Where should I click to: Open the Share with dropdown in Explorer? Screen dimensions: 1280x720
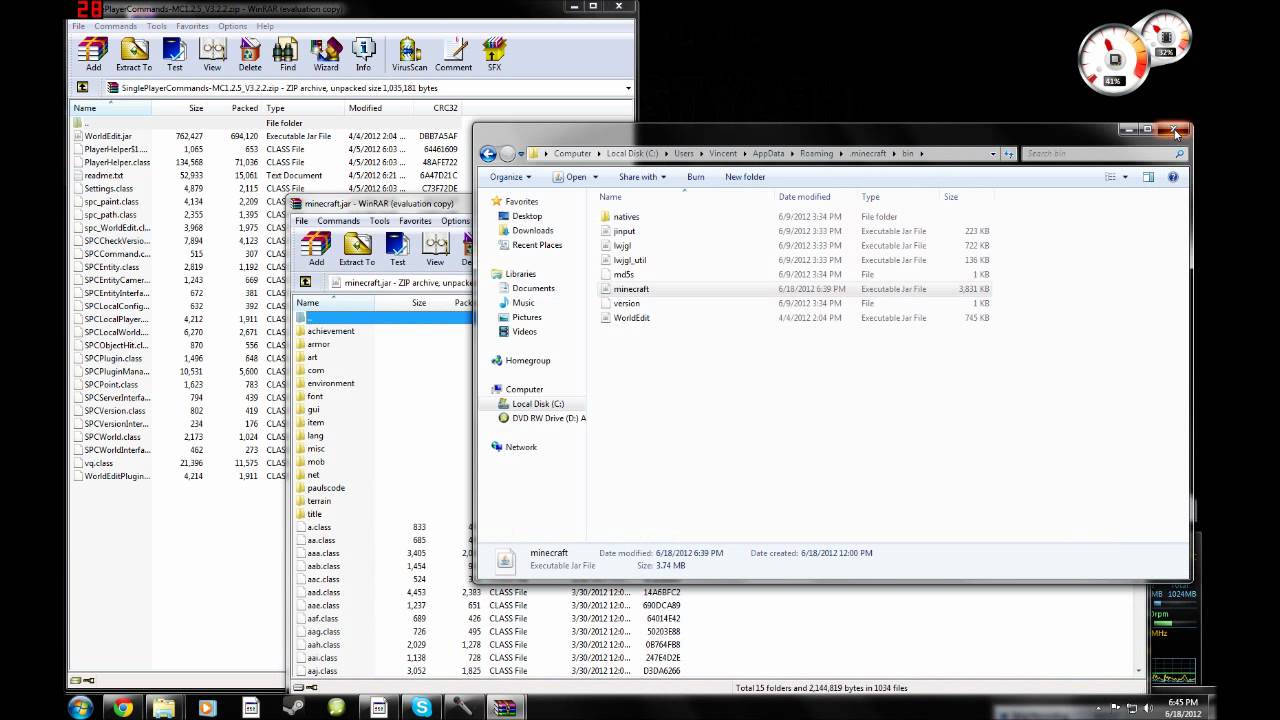pyautogui.click(x=643, y=177)
